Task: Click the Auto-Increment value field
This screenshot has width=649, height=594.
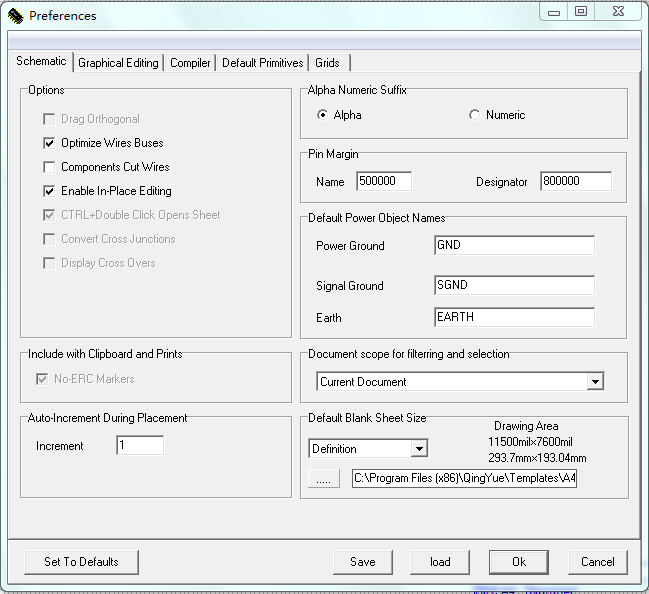Action: click(x=139, y=445)
